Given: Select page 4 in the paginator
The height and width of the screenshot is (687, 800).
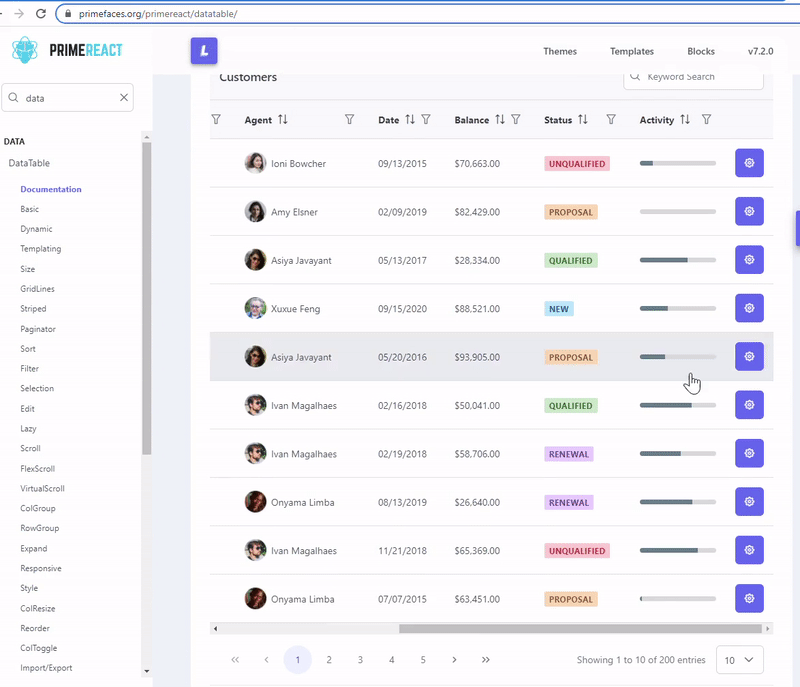Looking at the screenshot, I should tap(392, 660).
